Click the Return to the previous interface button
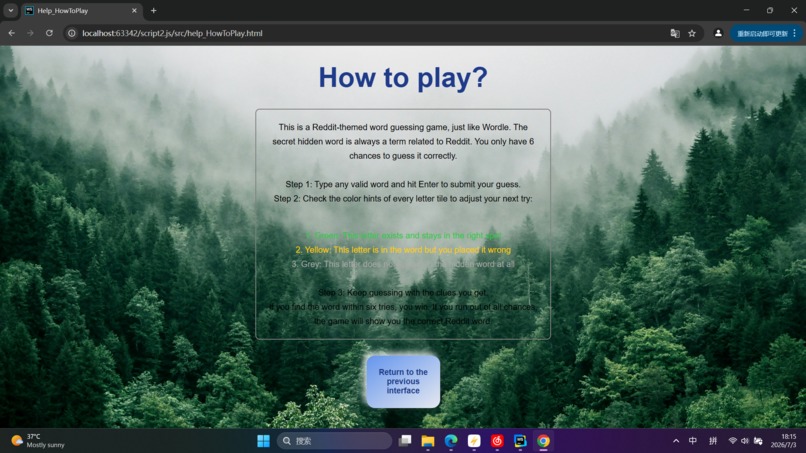Image resolution: width=806 pixels, height=453 pixels. 403,382
